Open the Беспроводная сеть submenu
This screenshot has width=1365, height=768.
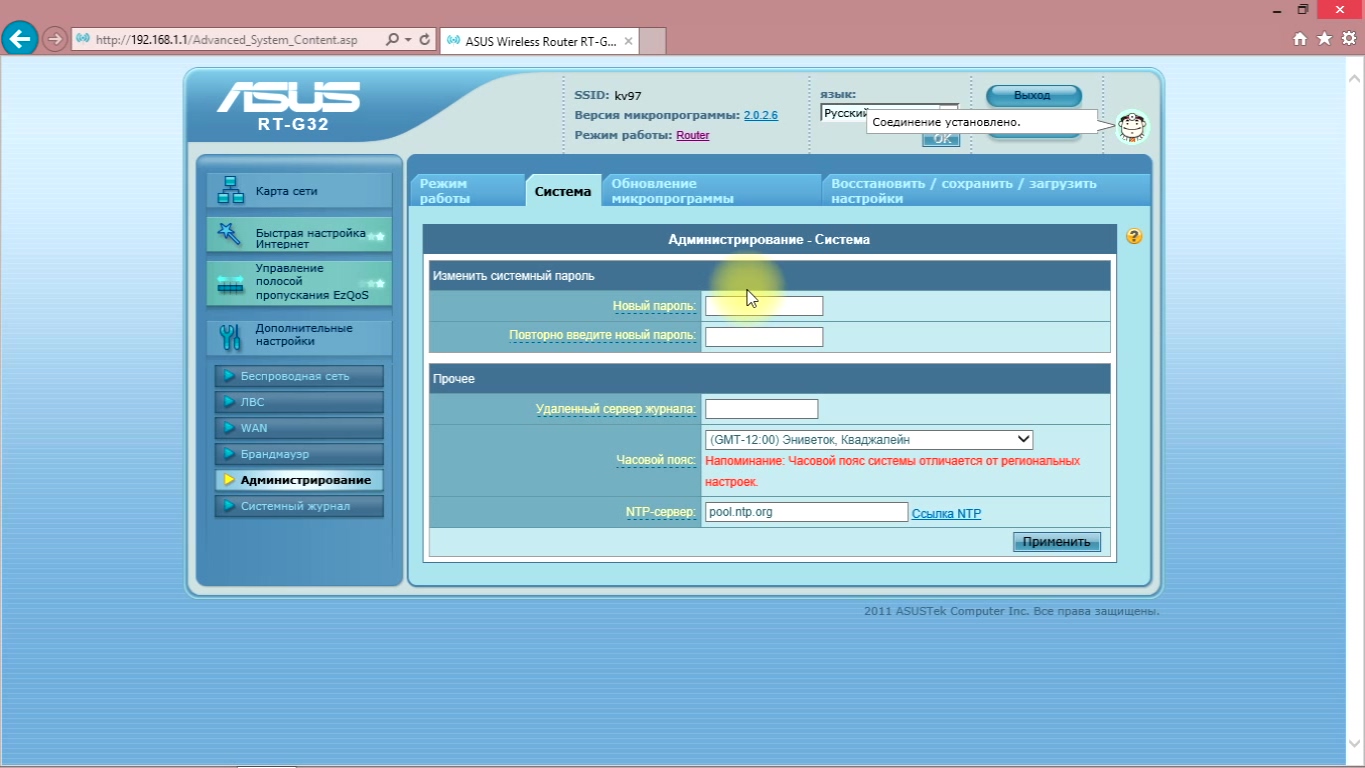pyautogui.click(x=299, y=376)
